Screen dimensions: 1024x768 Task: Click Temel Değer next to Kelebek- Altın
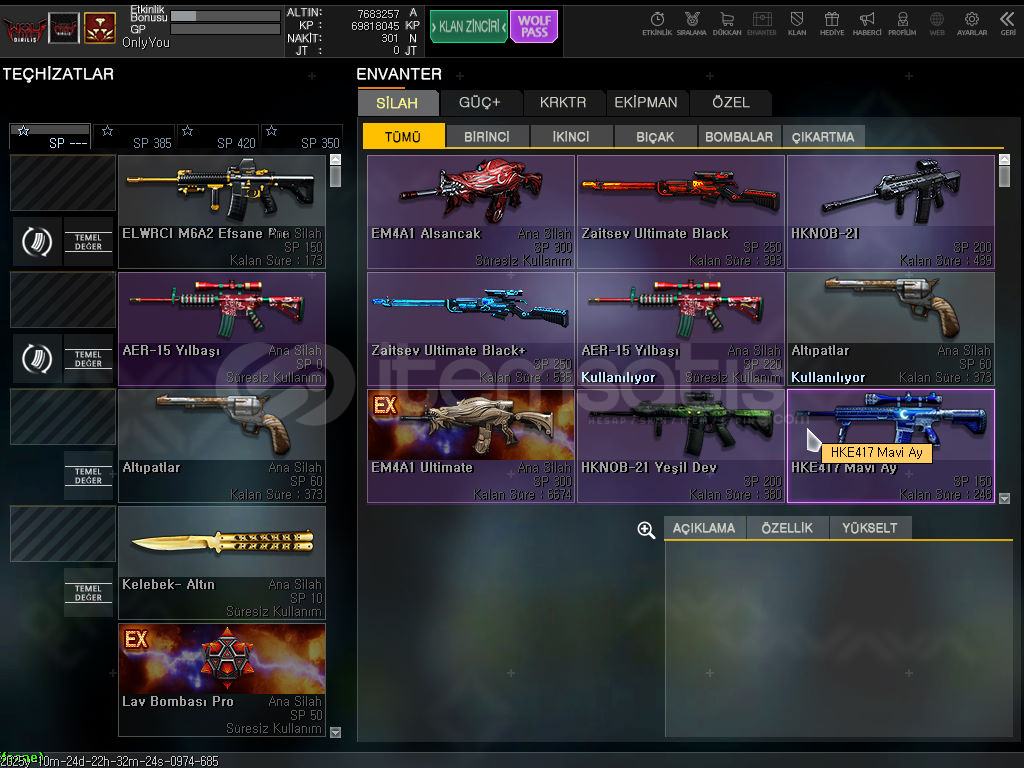(x=88, y=592)
